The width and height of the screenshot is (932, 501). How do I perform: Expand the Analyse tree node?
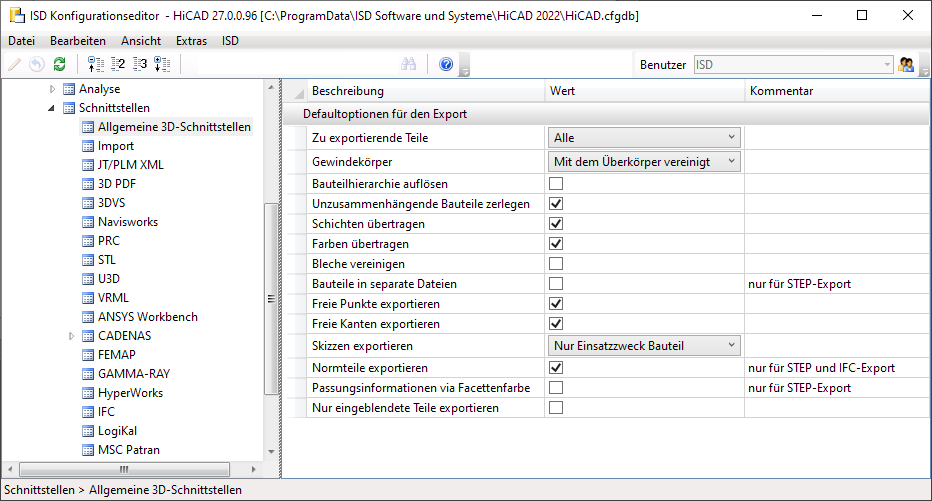point(52,89)
